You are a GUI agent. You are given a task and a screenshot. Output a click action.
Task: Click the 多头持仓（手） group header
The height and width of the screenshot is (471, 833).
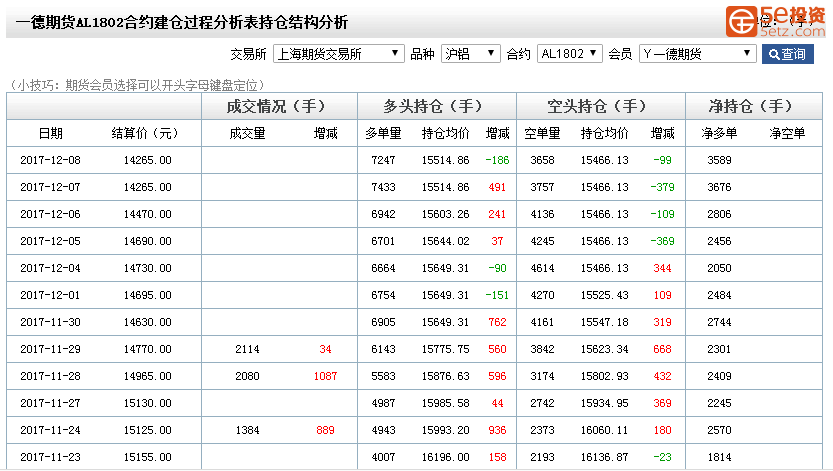tap(433, 106)
